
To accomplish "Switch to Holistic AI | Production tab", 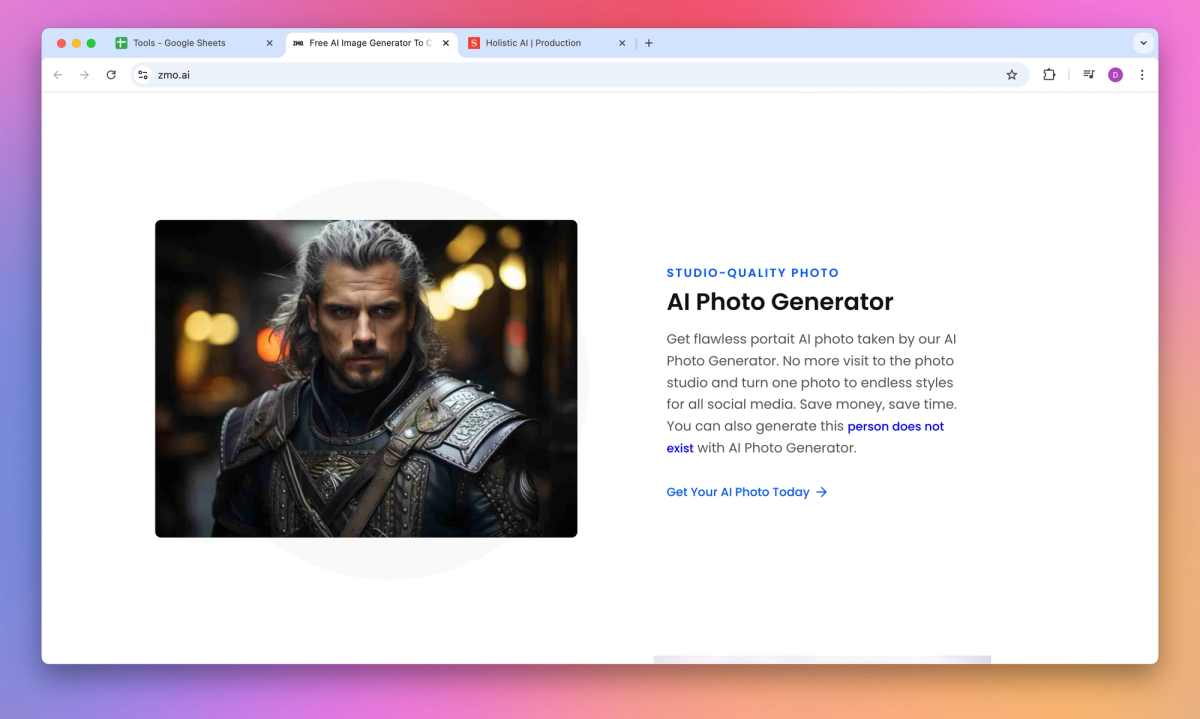I will (547, 43).
